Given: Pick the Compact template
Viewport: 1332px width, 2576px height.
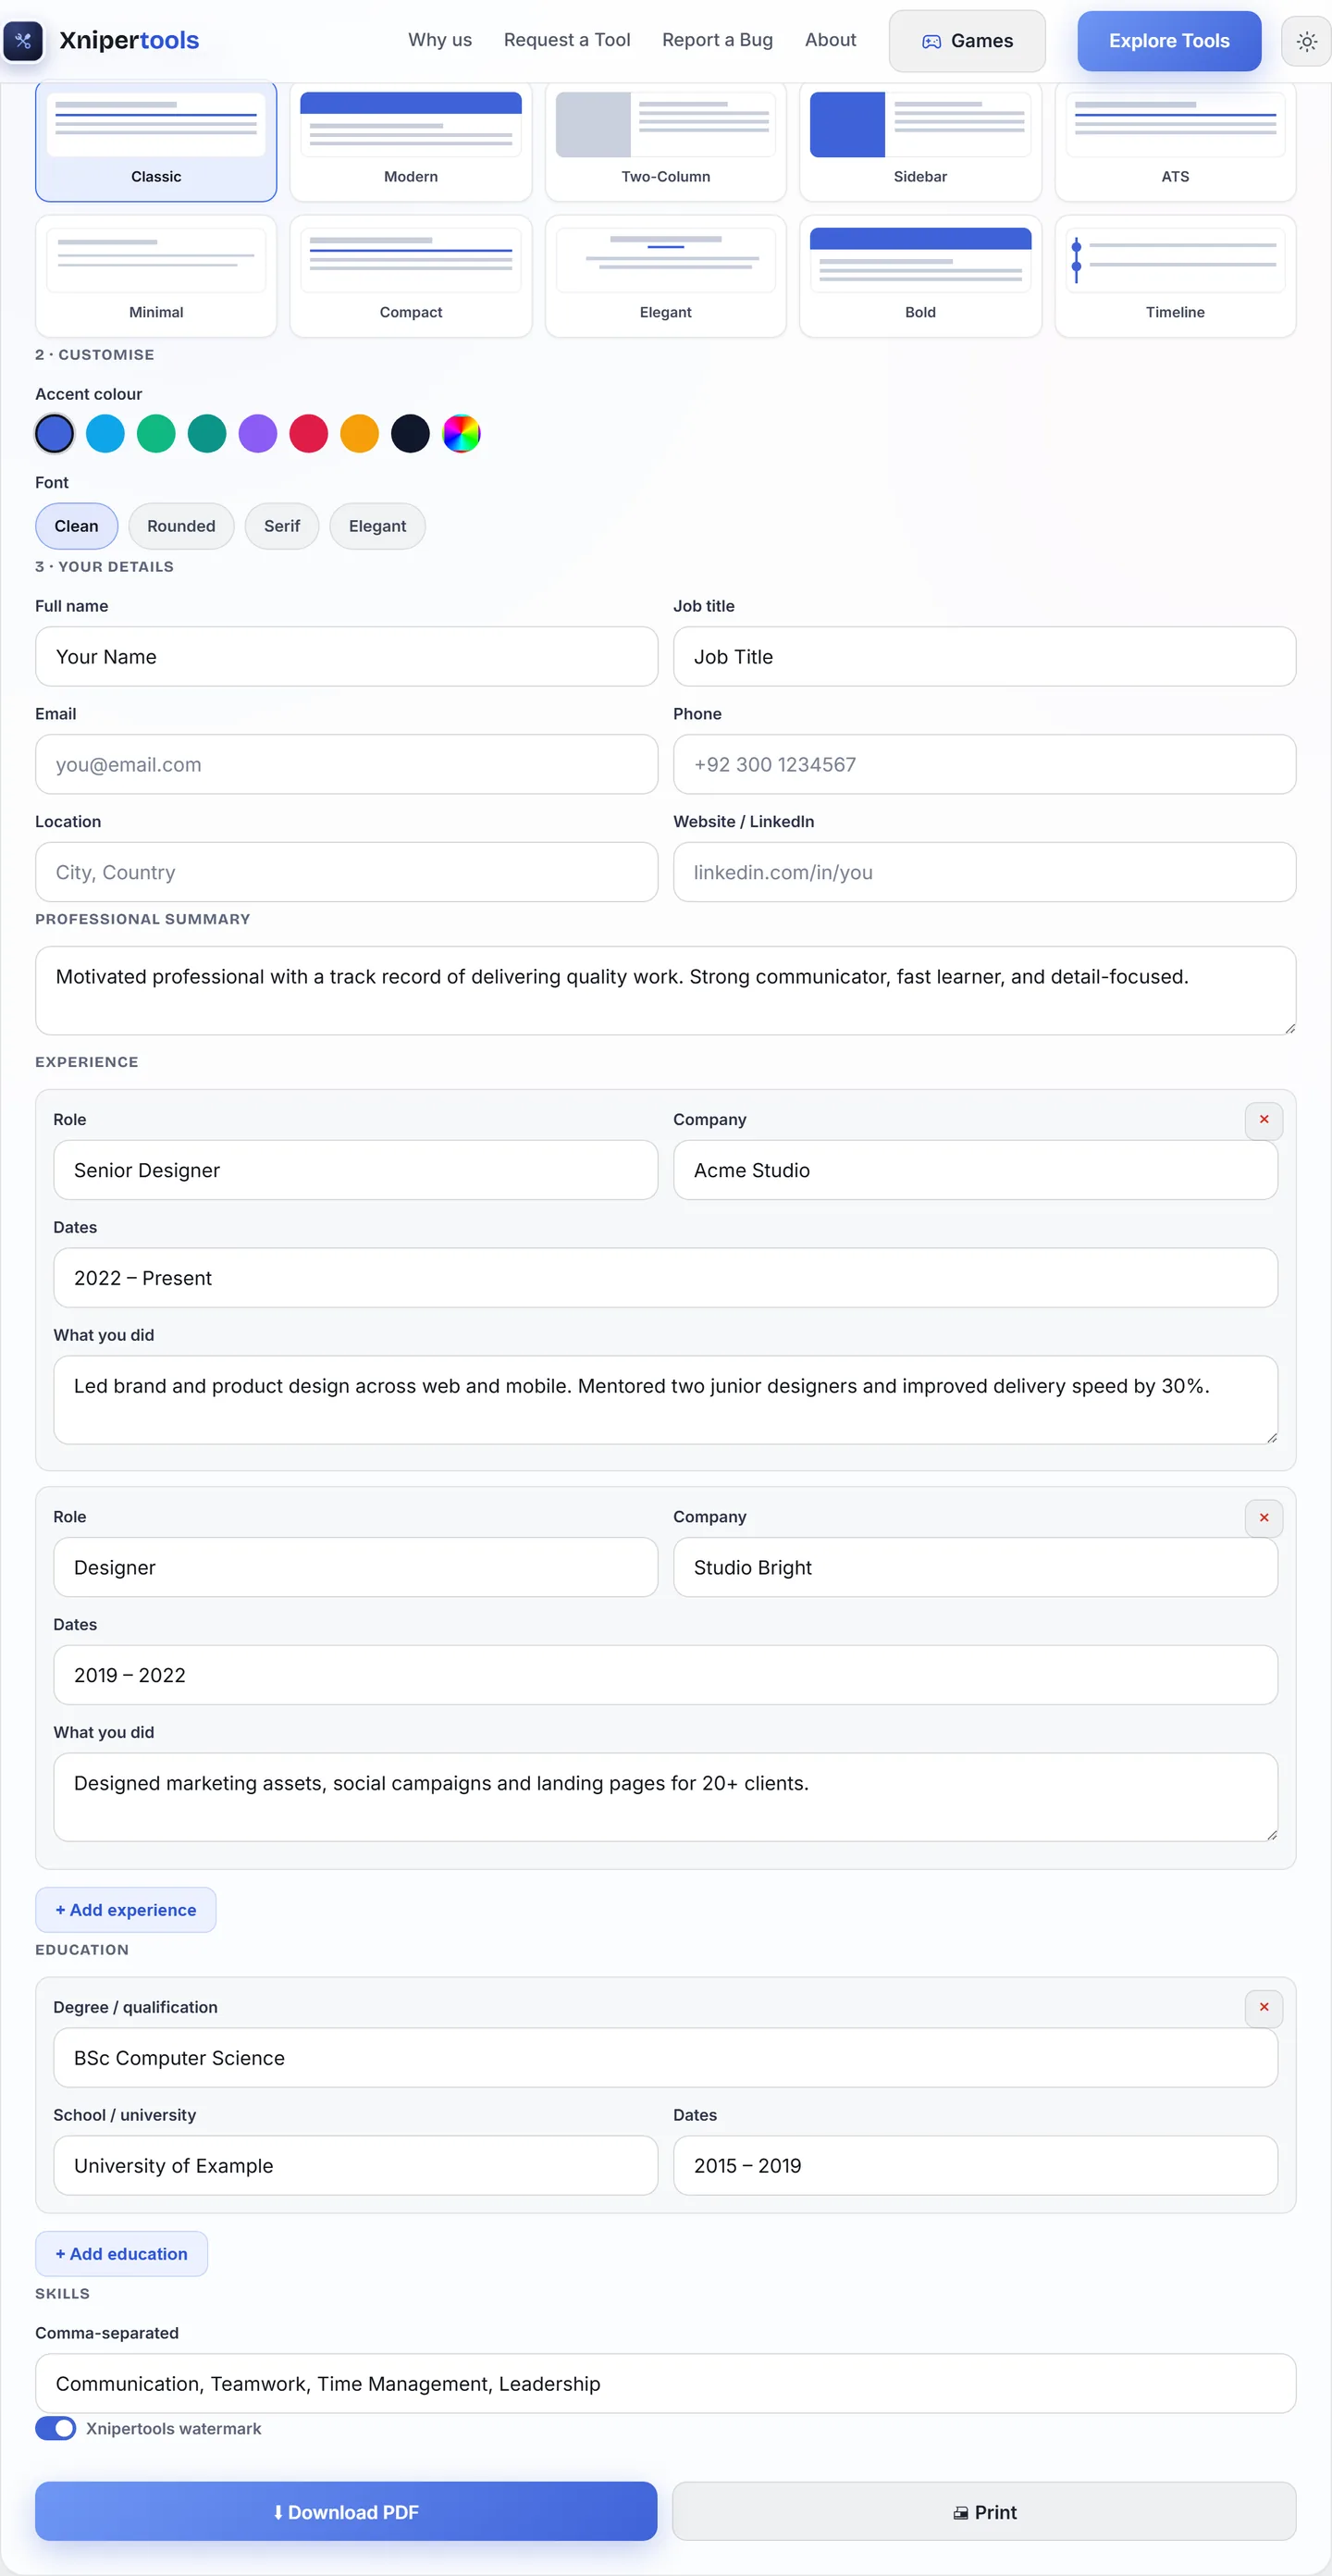Looking at the screenshot, I should (411, 276).
